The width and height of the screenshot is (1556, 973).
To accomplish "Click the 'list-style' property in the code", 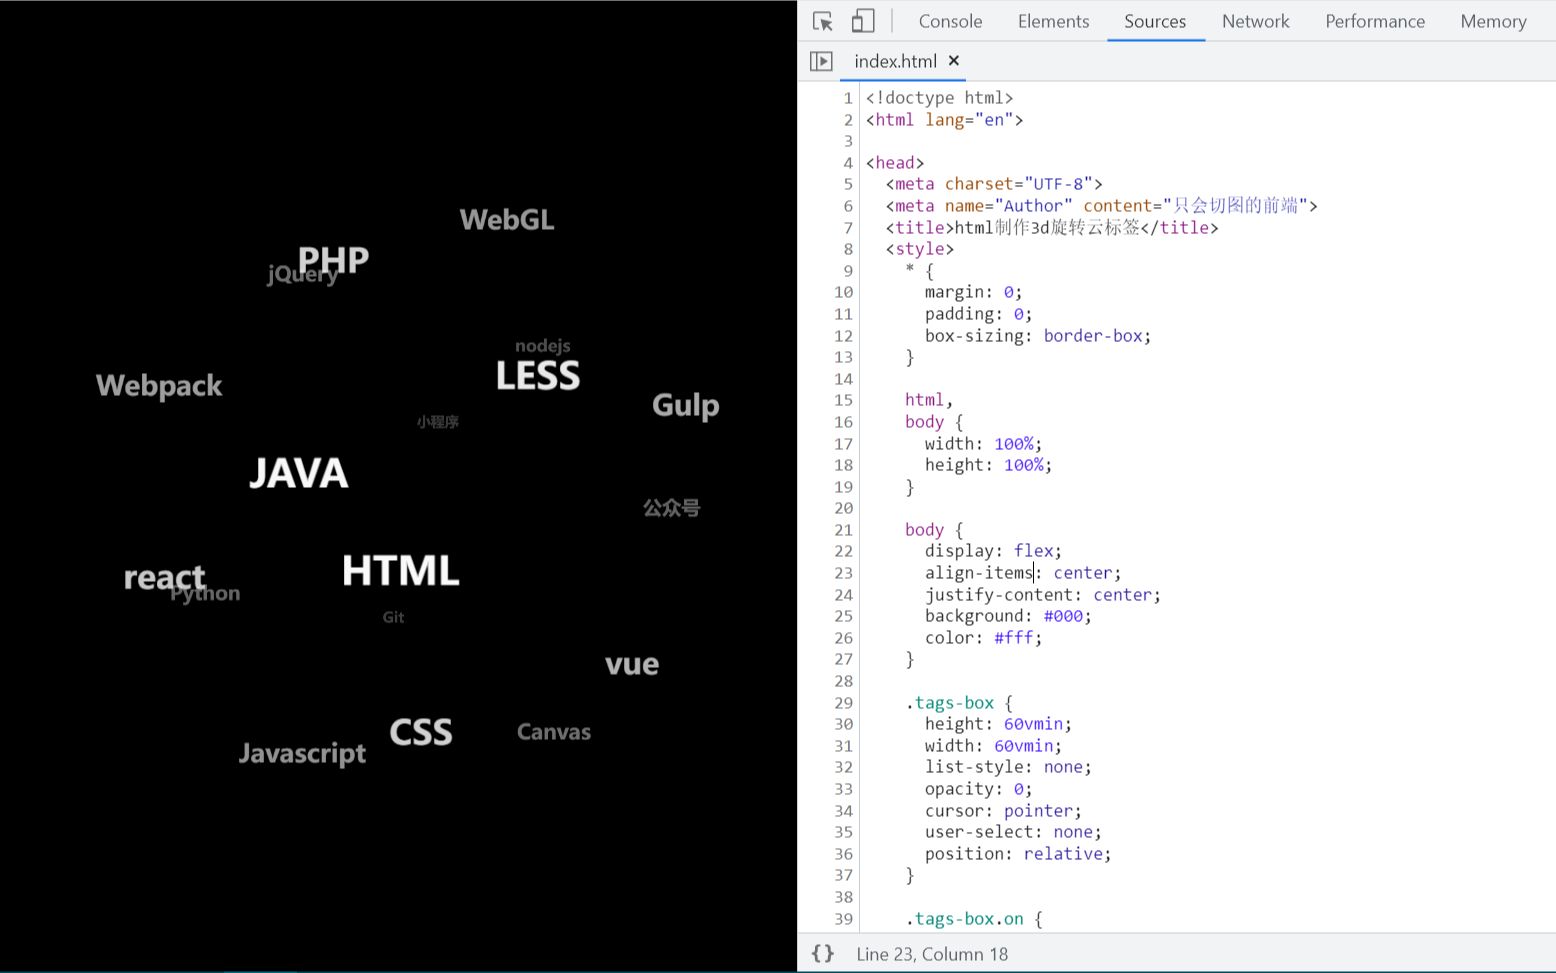I will point(974,767).
